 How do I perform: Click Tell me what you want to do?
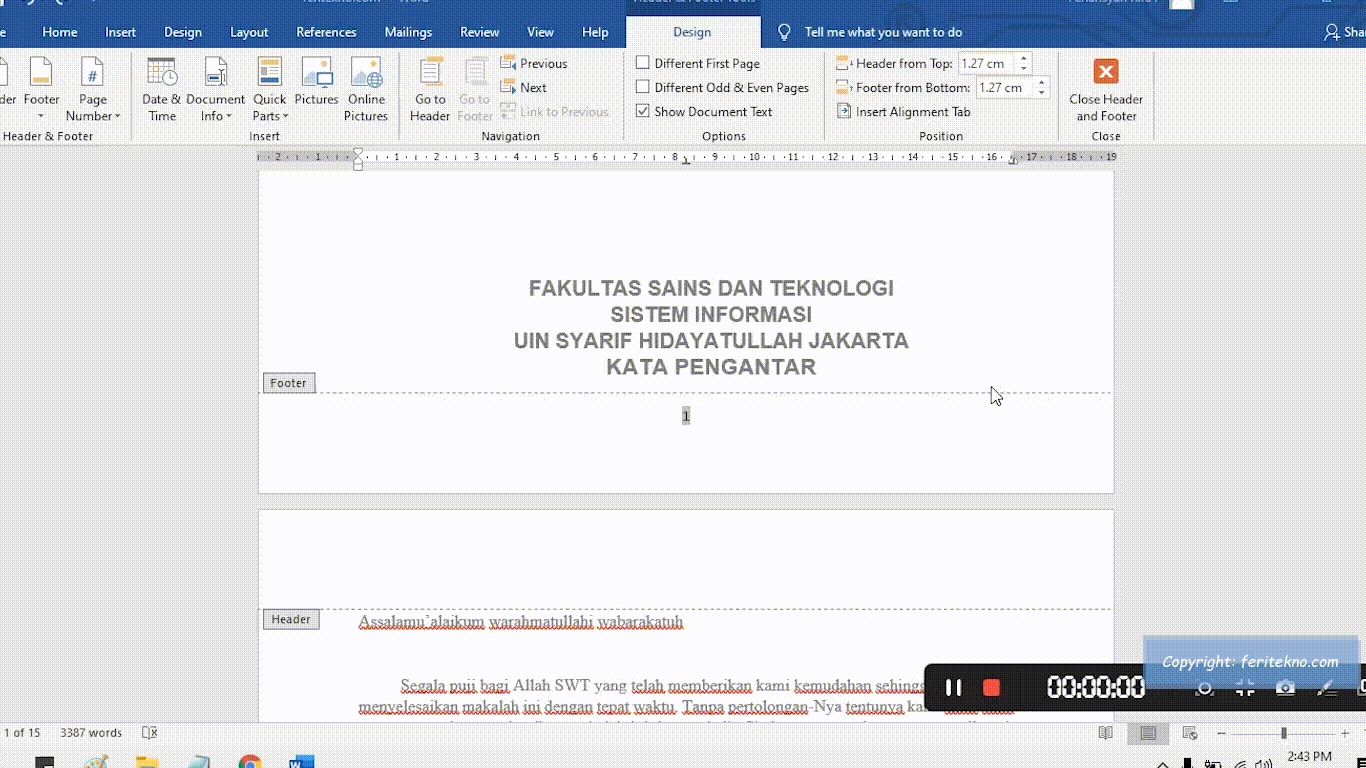883,32
